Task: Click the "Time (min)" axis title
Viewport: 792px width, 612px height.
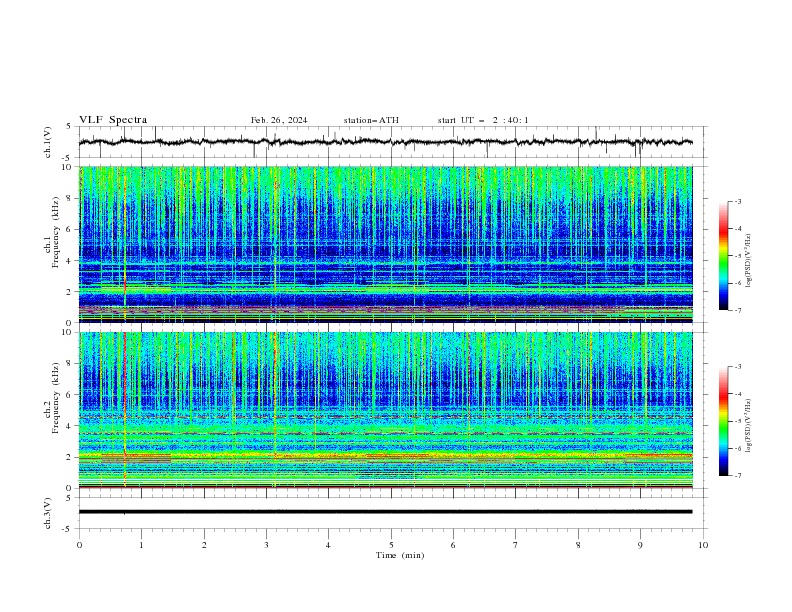Action: pos(400,555)
